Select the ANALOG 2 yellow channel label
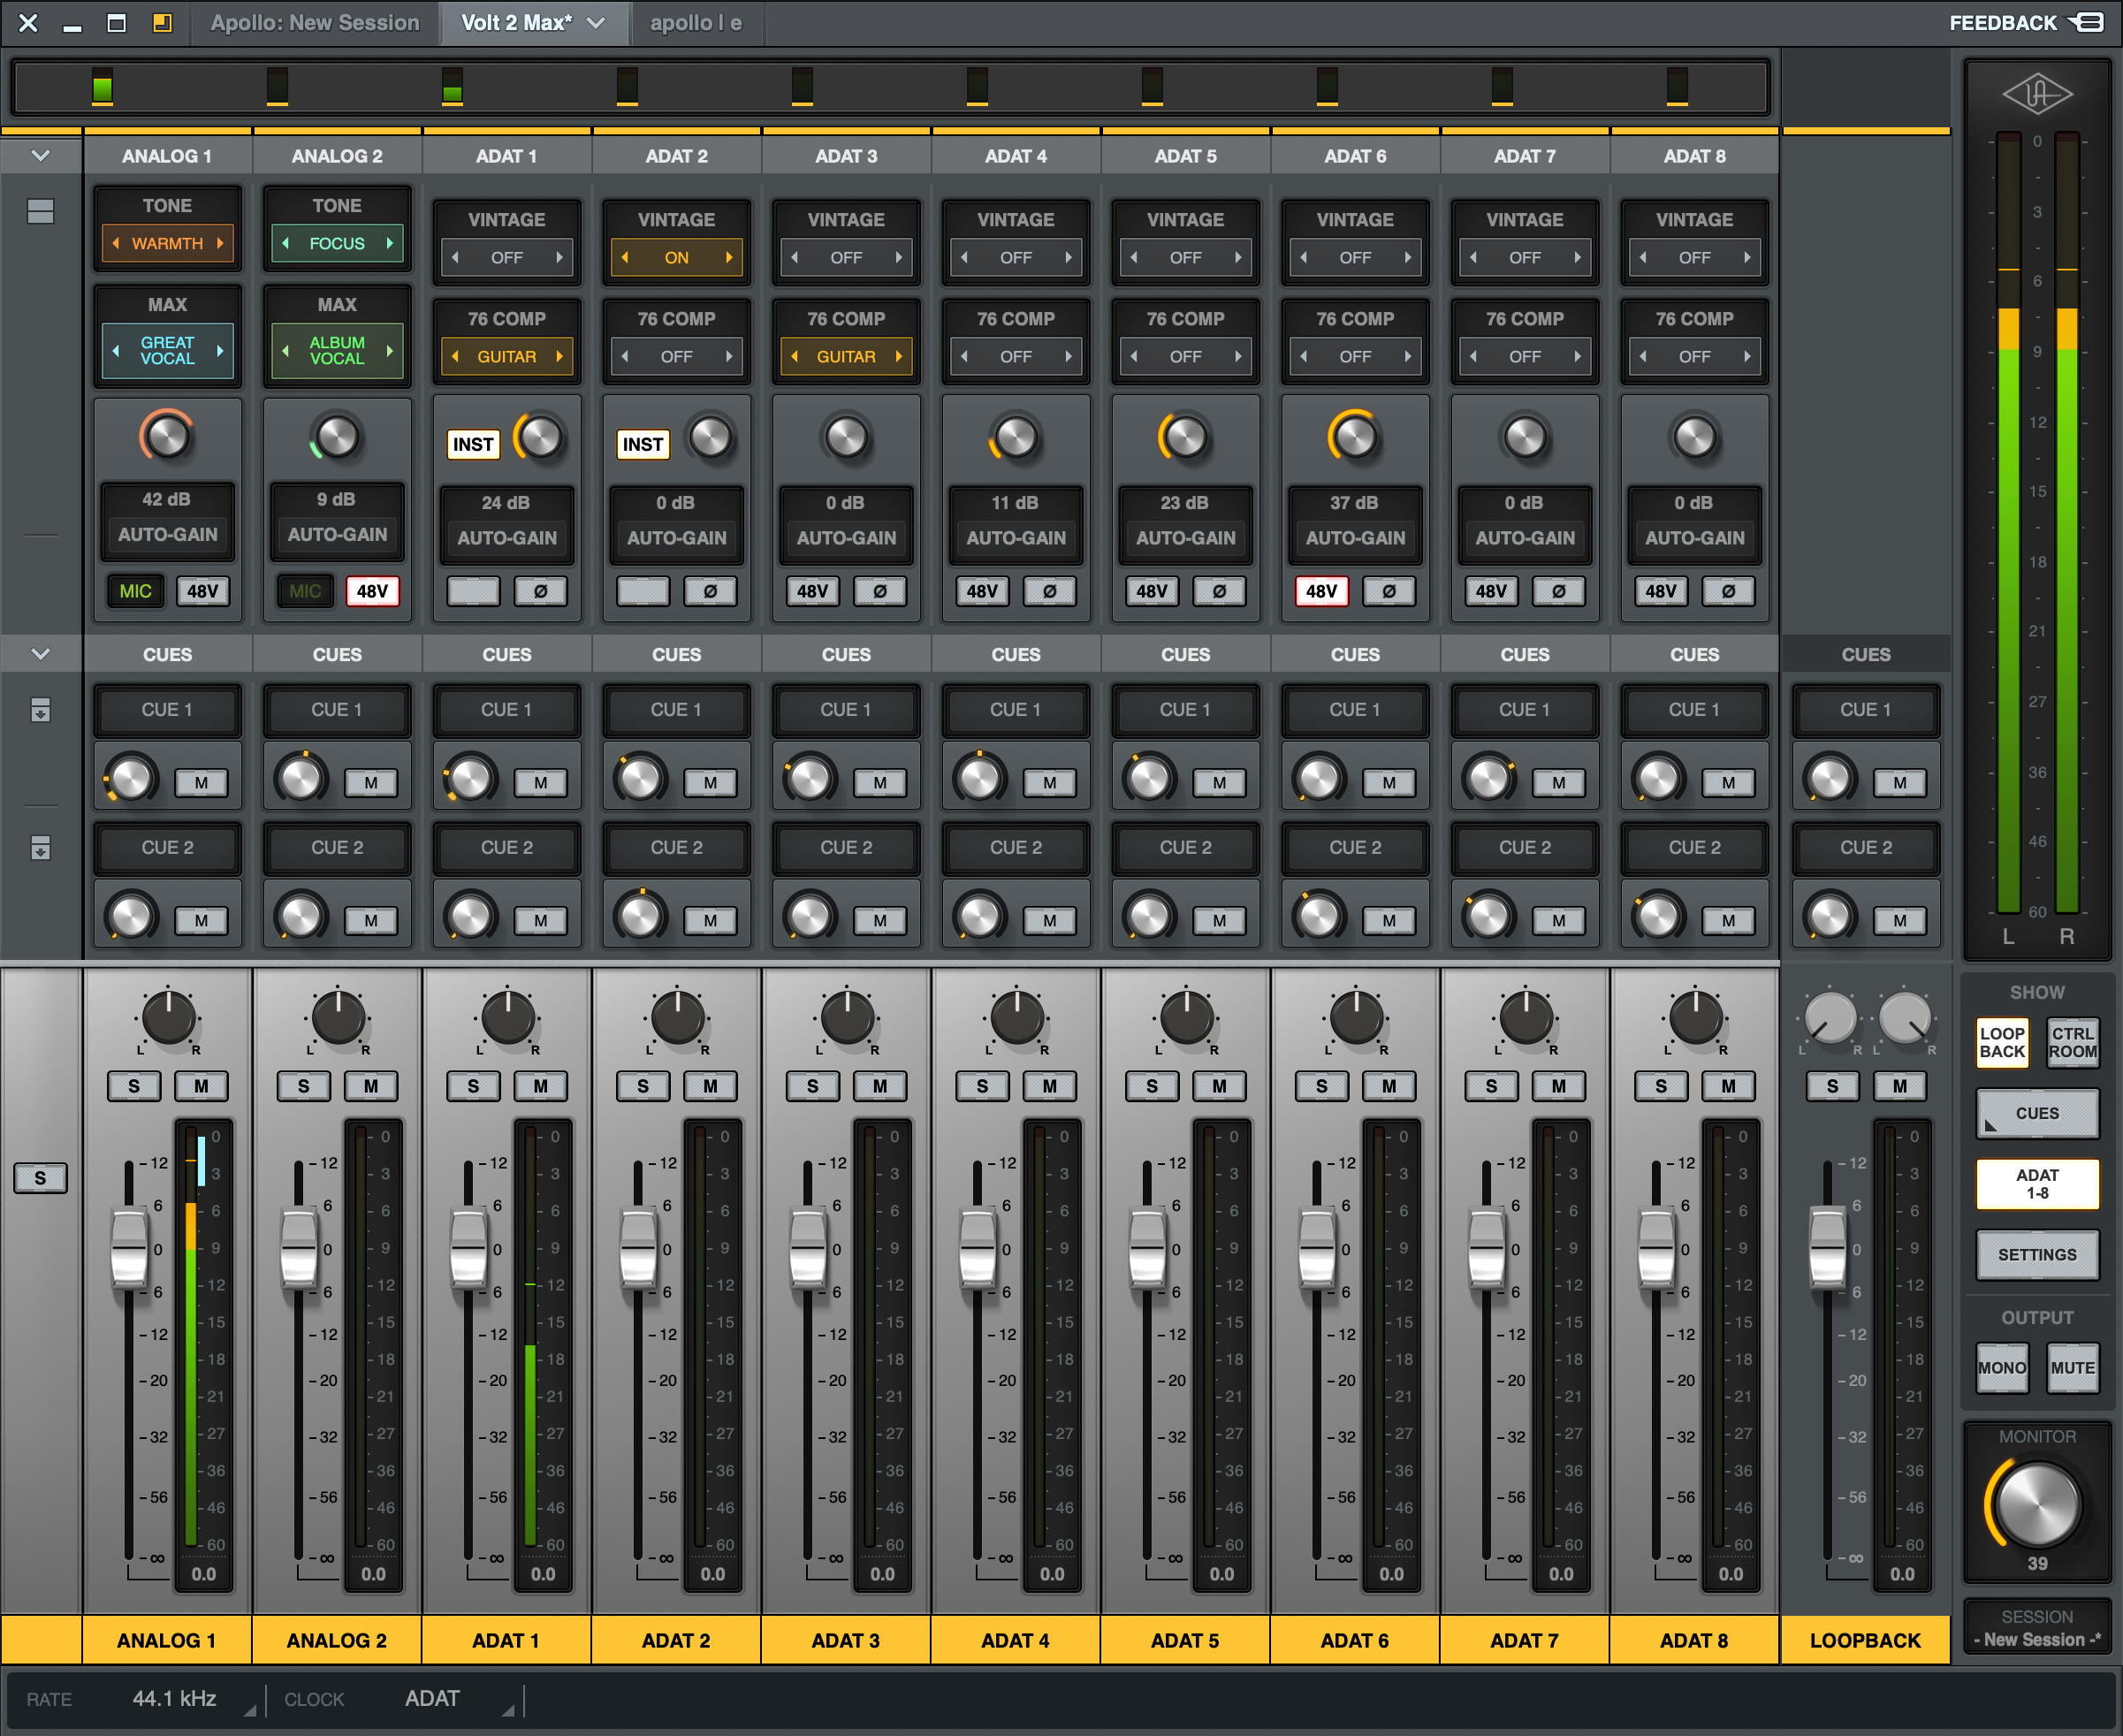Viewport: 2123px width, 1736px height. (x=337, y=1640)
